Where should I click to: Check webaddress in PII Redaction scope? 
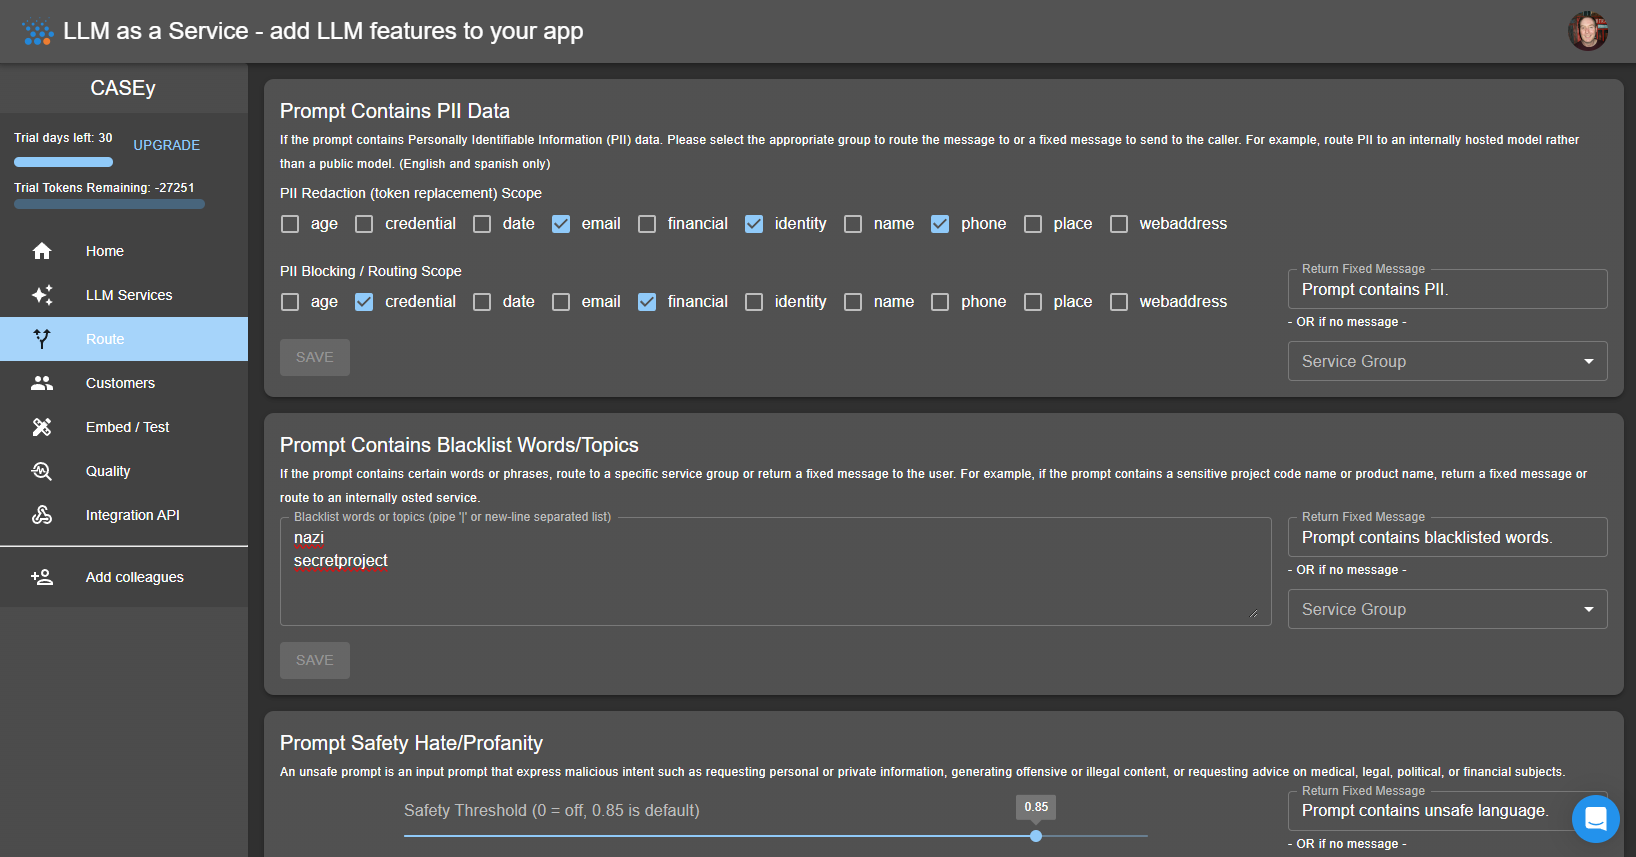click(x=1119, y=224)
